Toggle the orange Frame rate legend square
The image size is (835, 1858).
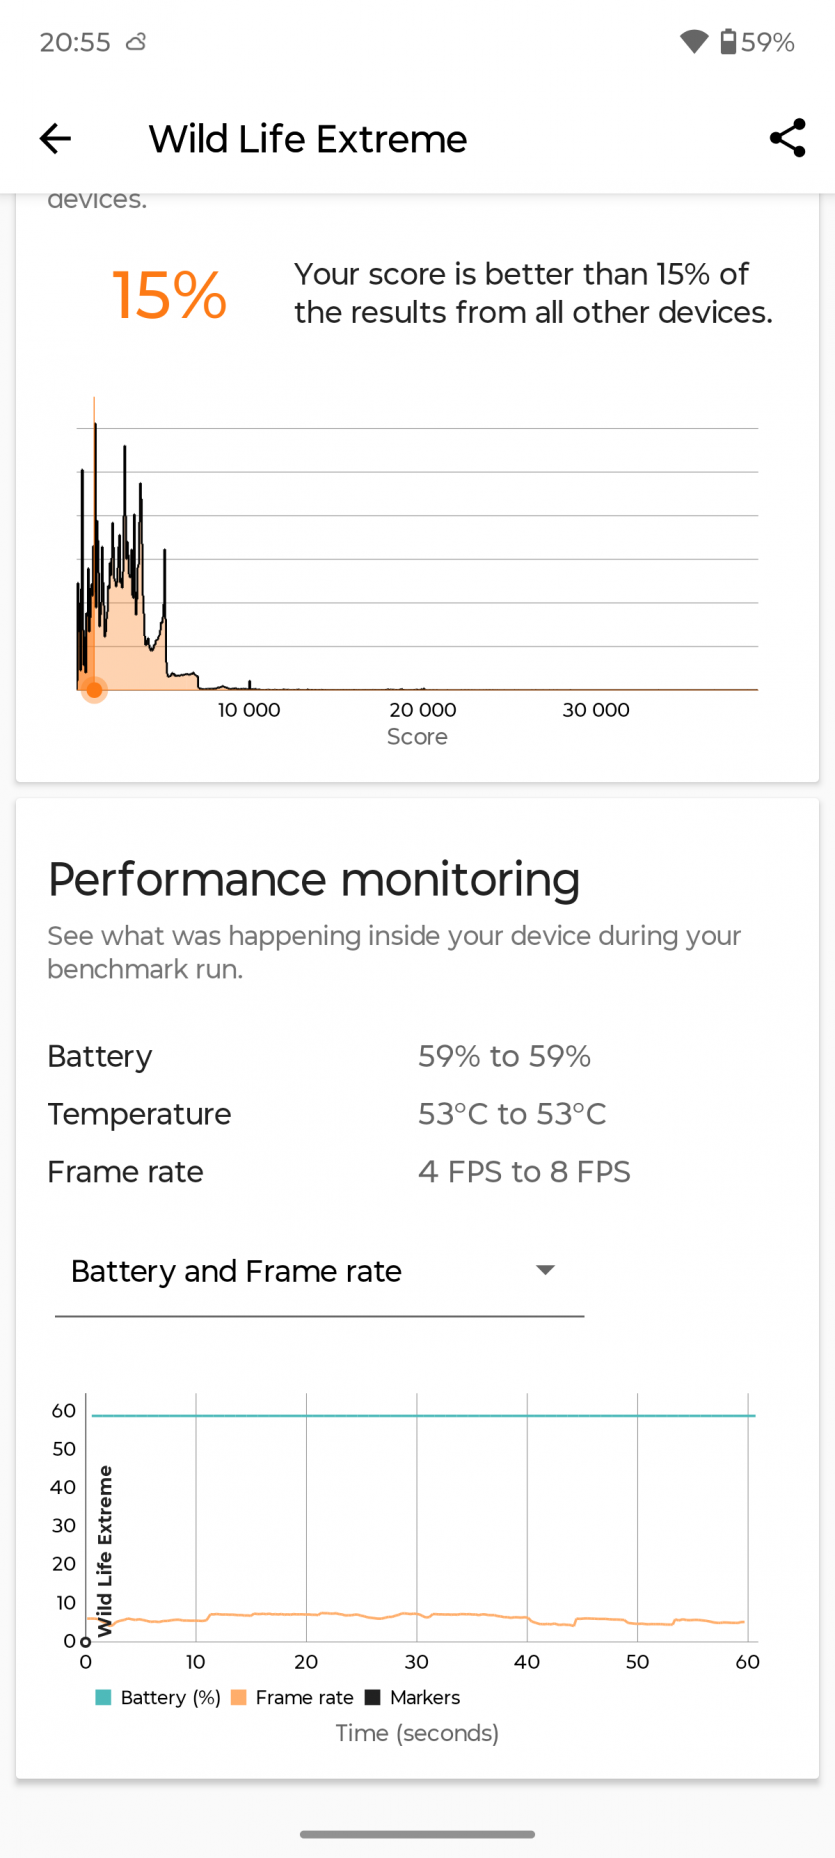click(x=239, y=1697)
